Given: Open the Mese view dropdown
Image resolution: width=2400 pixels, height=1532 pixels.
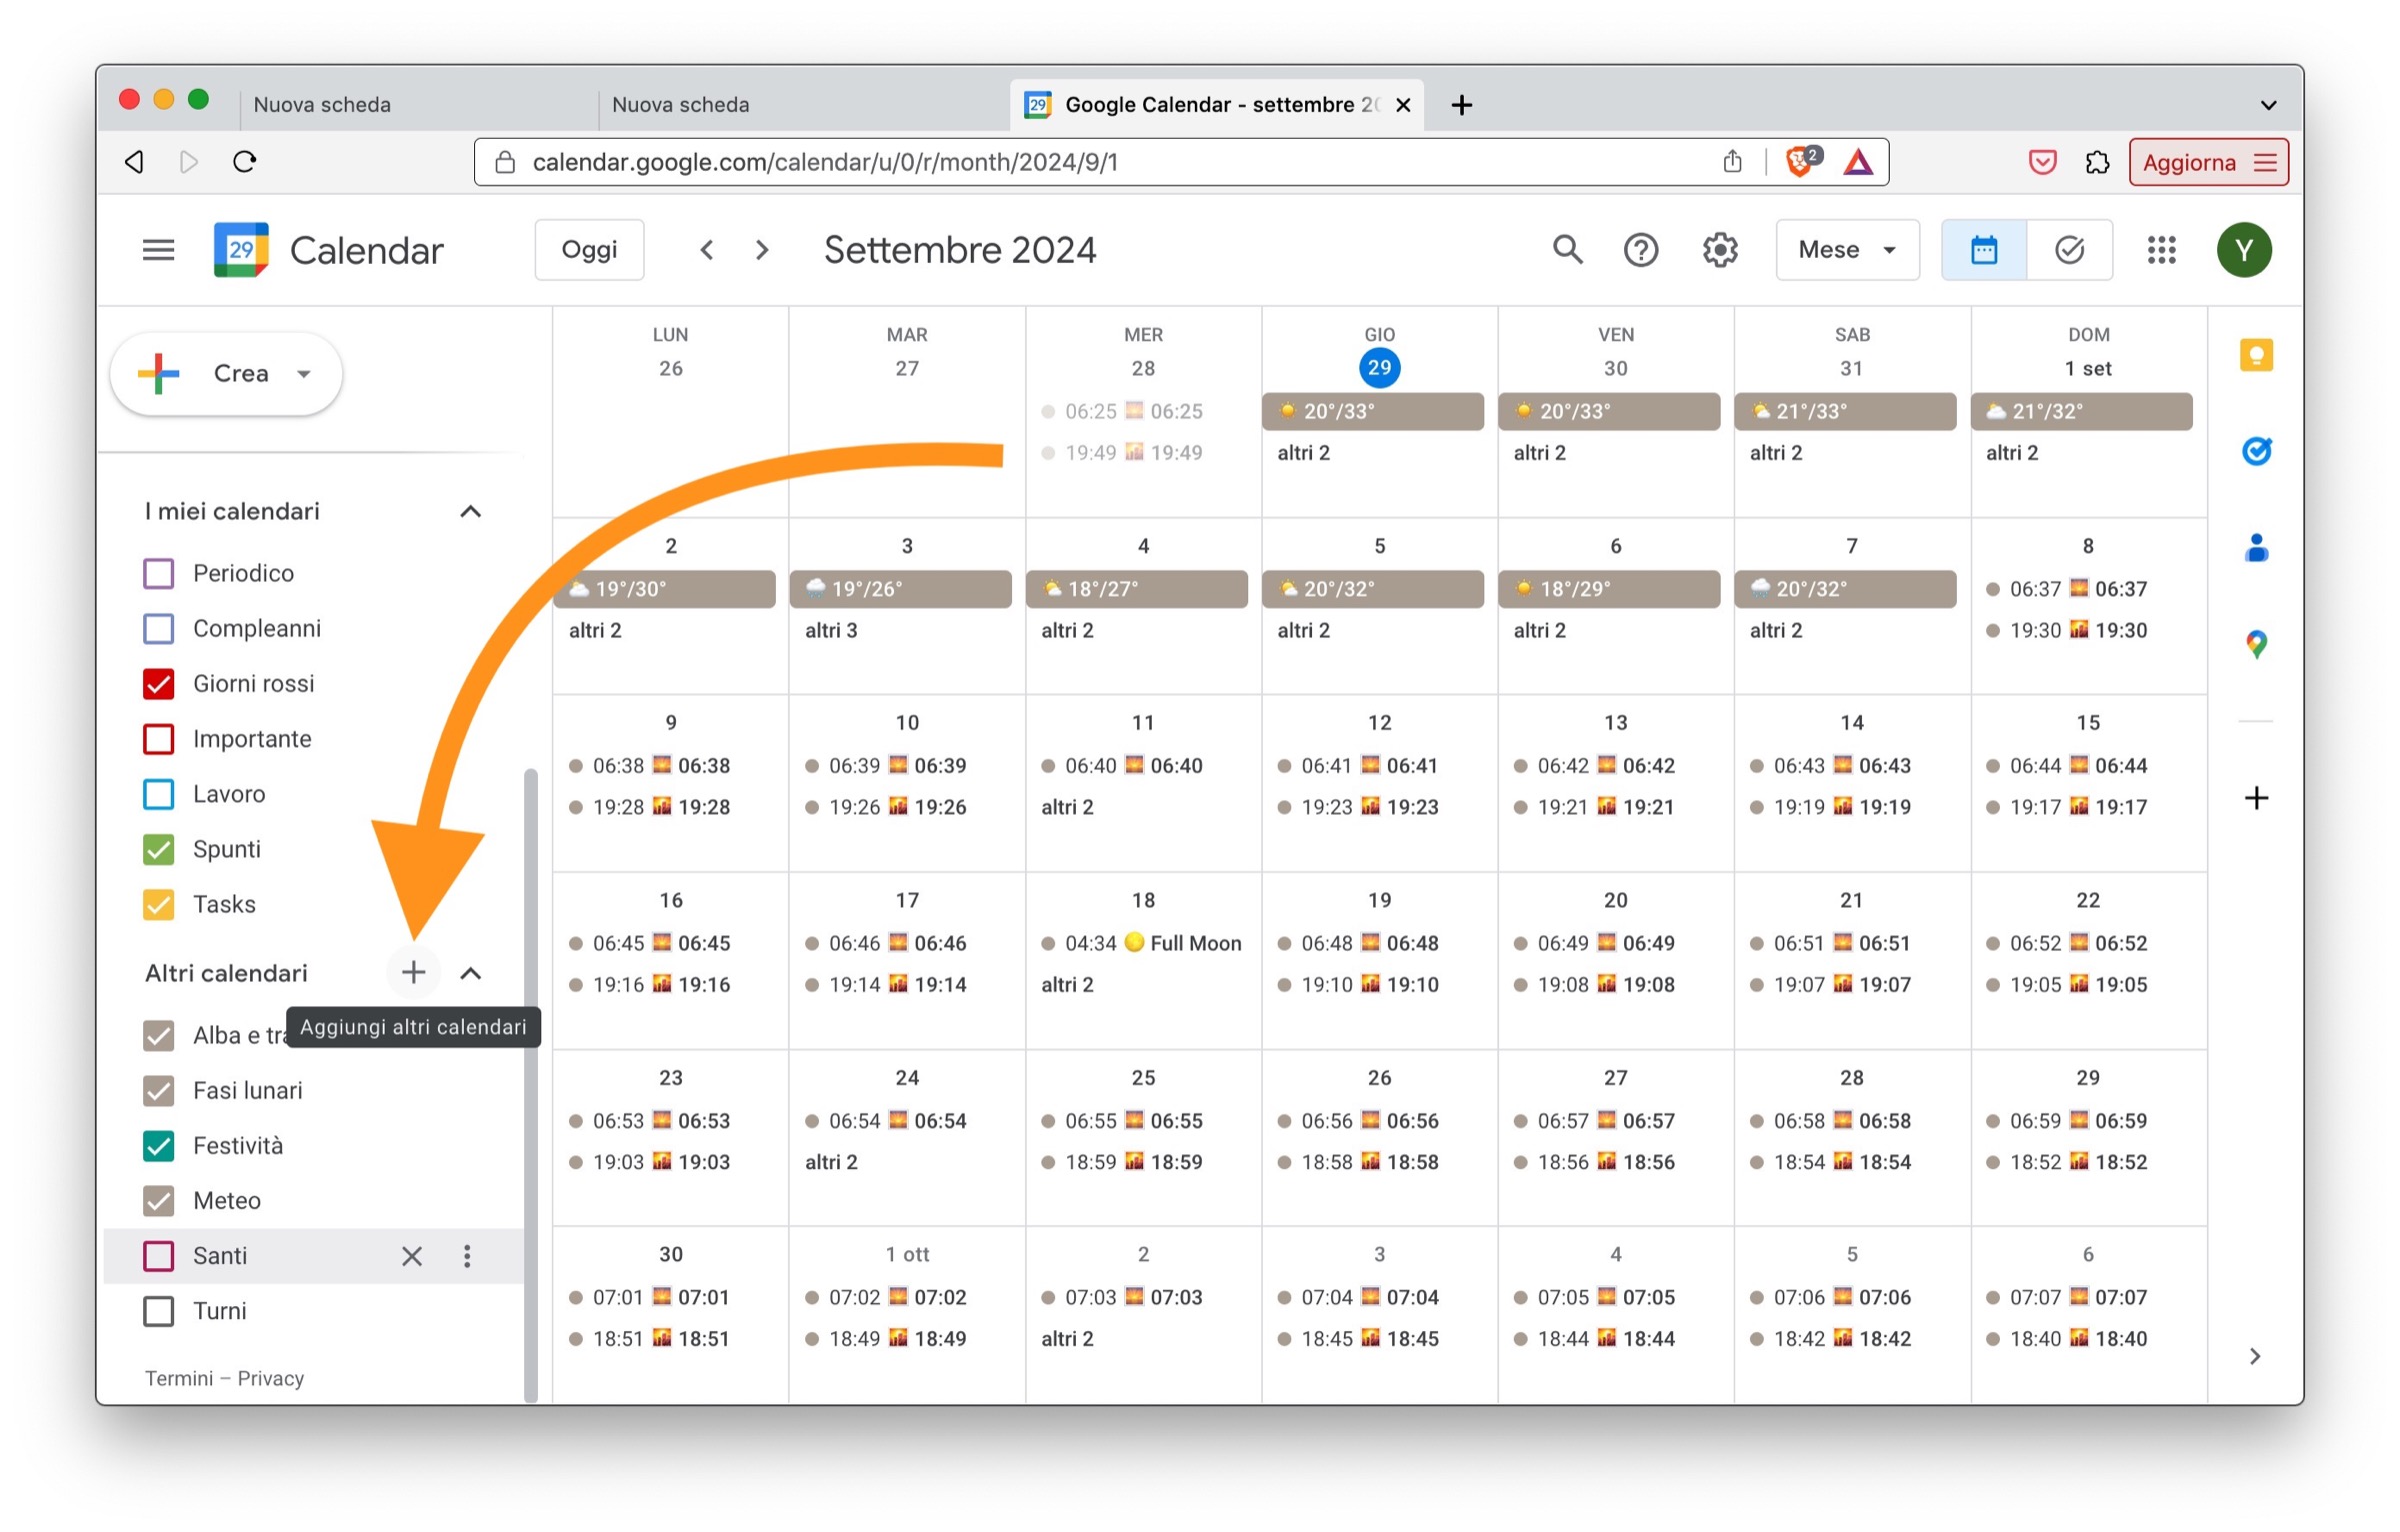Looking at the screenshot, I should [1846, 250].
